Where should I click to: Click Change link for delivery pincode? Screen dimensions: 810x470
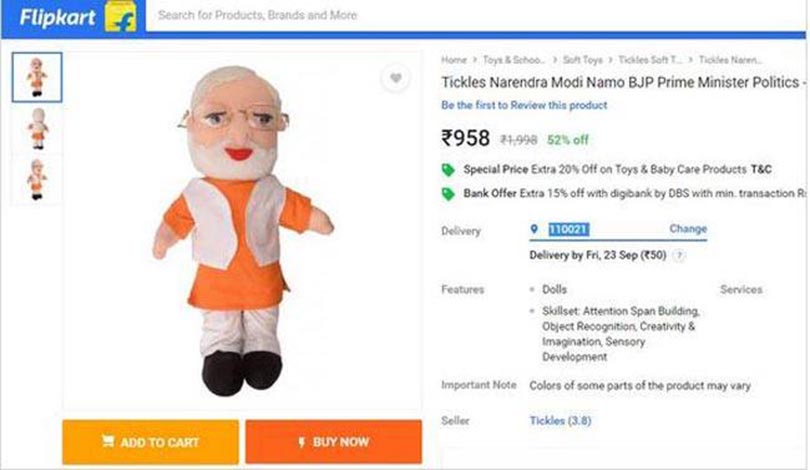[688, 229]
